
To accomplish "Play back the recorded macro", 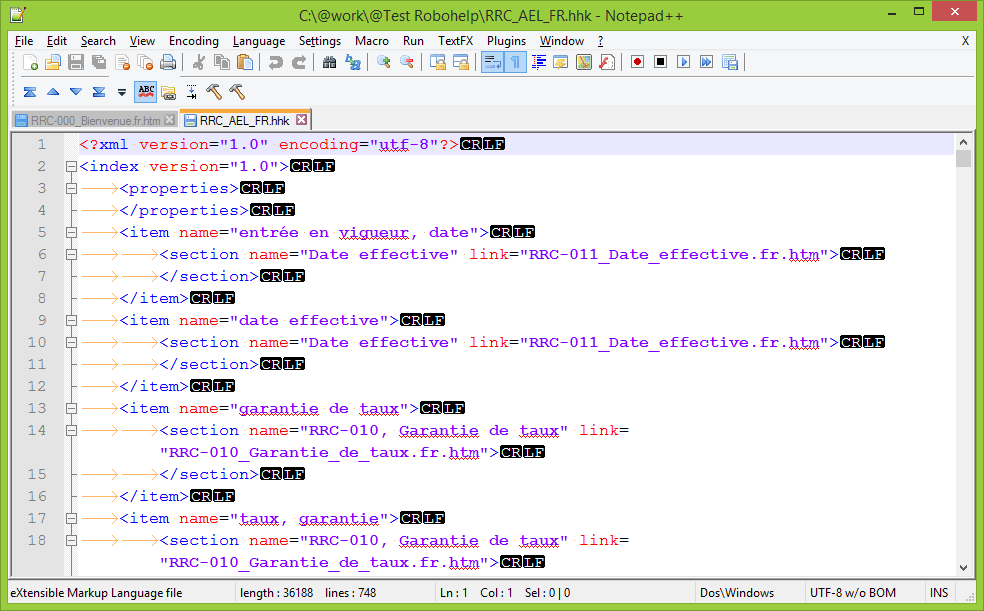I will (x=683, y=62).
